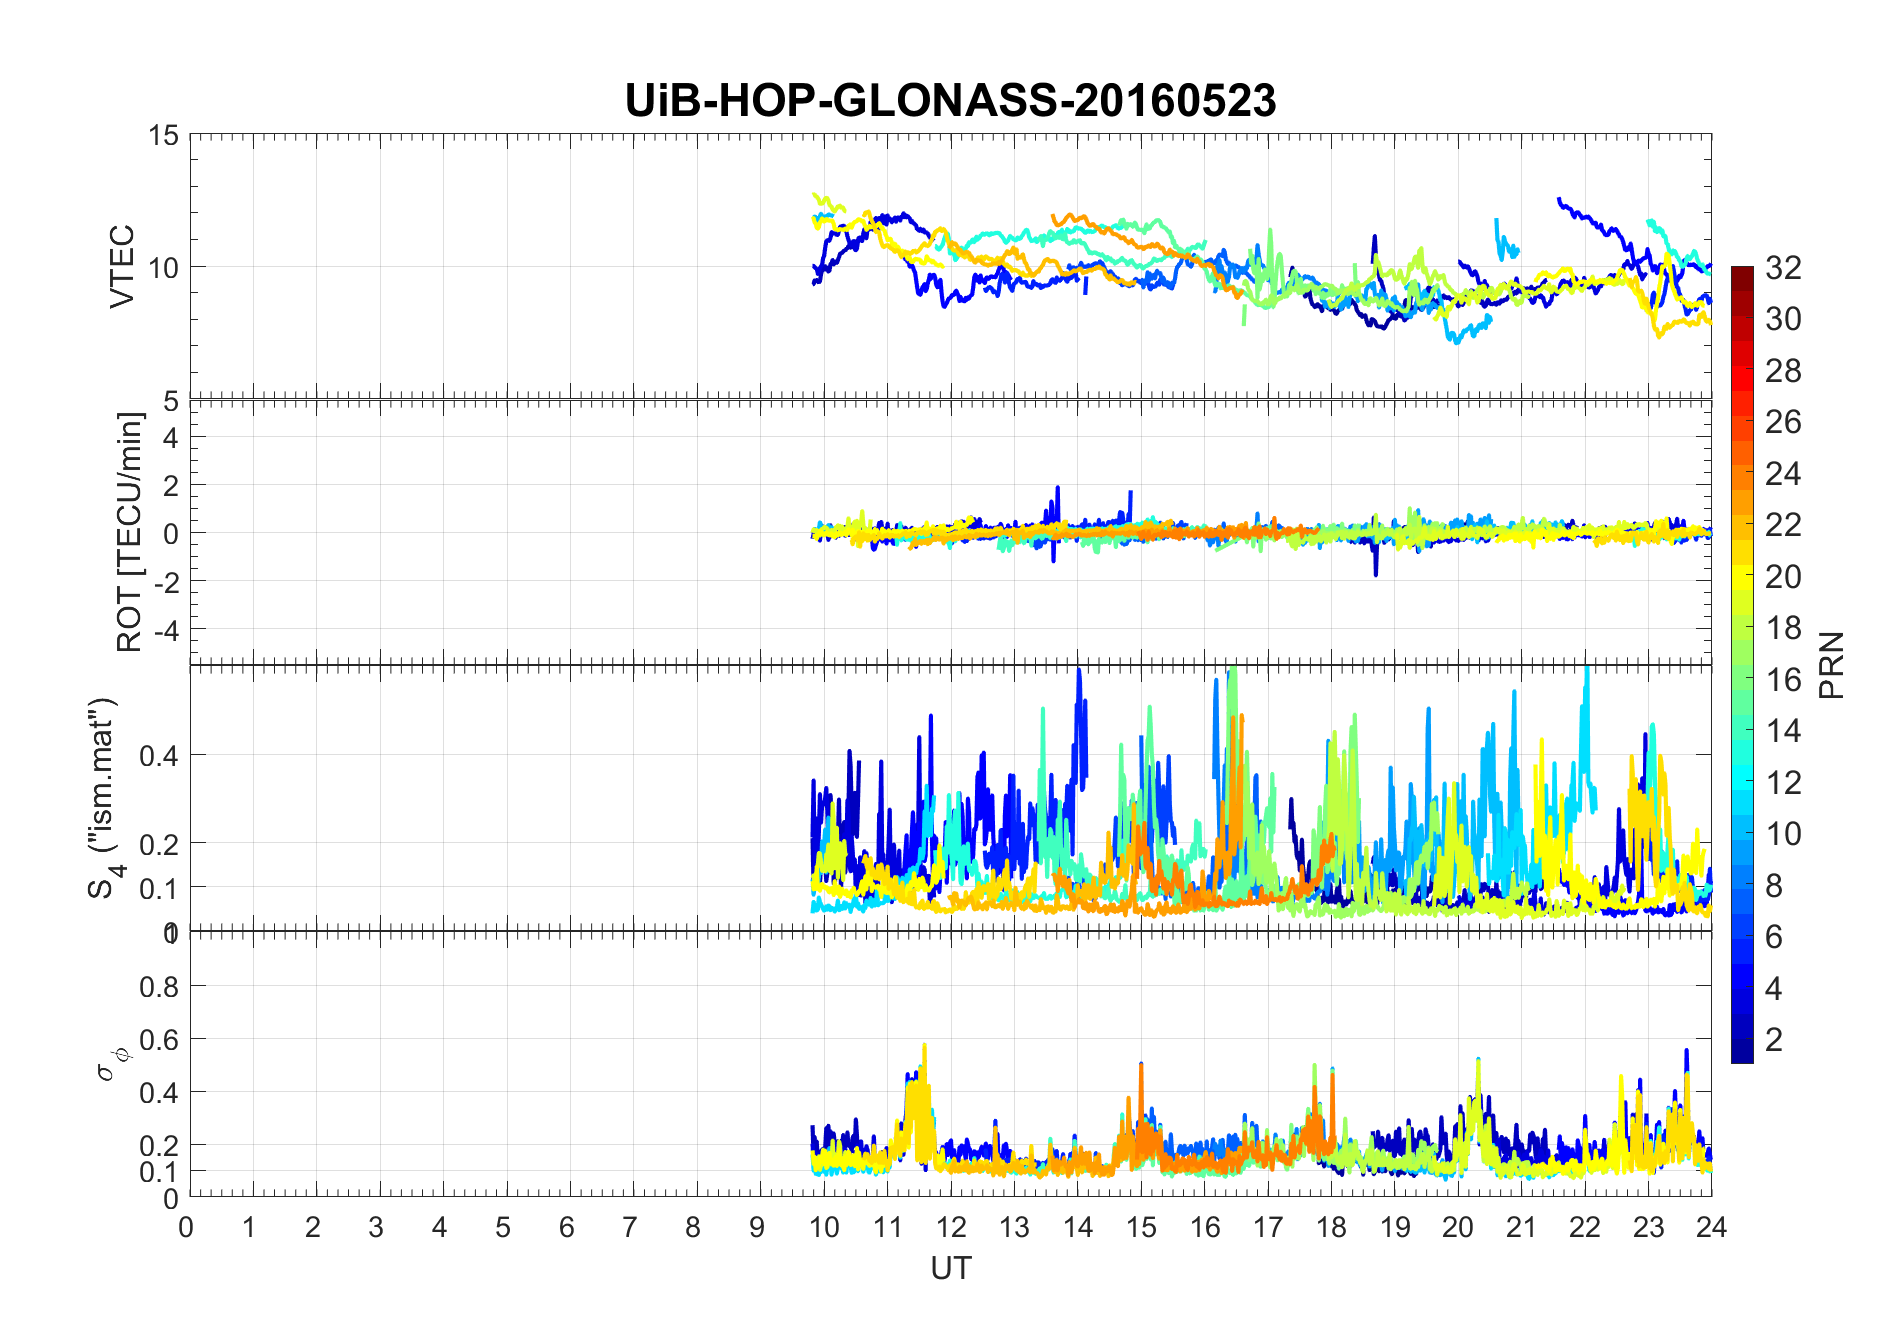Click the colorbar tick label 2
The image size is (1902, 1330).
point(1774,1039)
